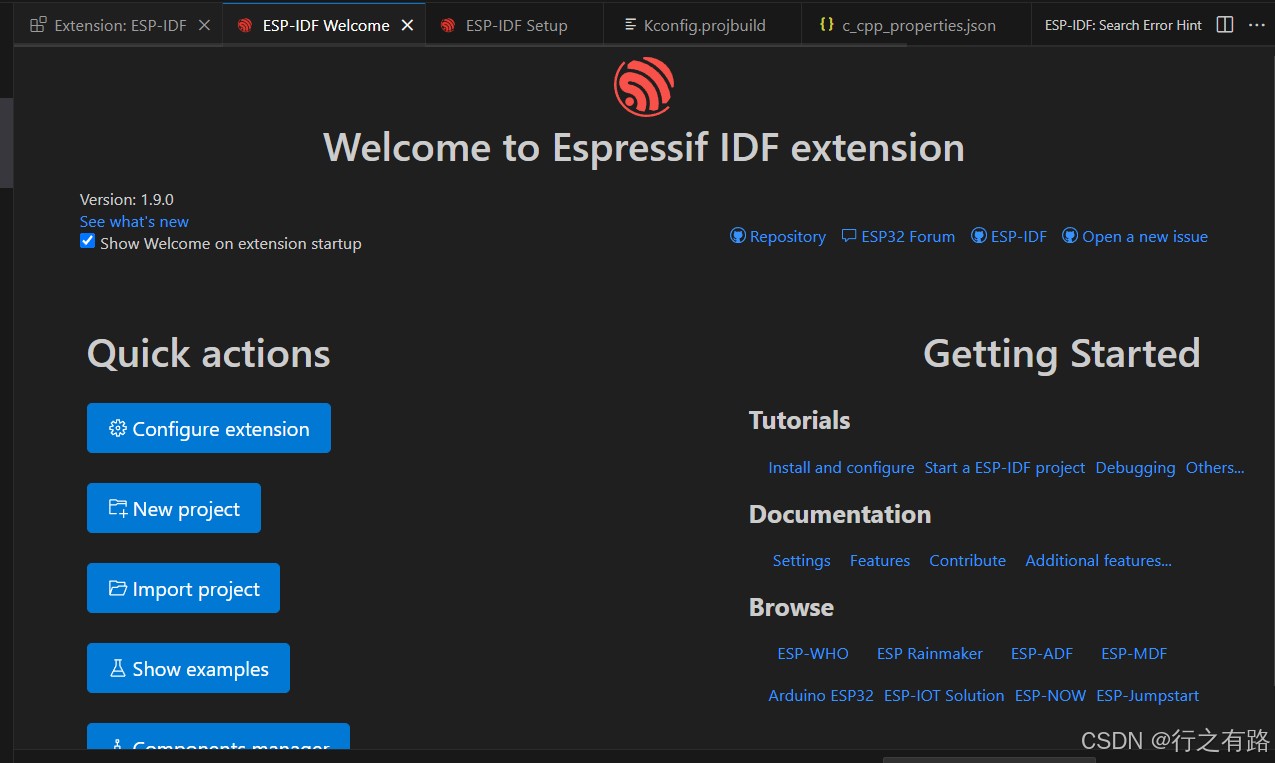Browse the ESP-ADF link
This screenshot has width=1275, height=763.
coord(1042,653)
